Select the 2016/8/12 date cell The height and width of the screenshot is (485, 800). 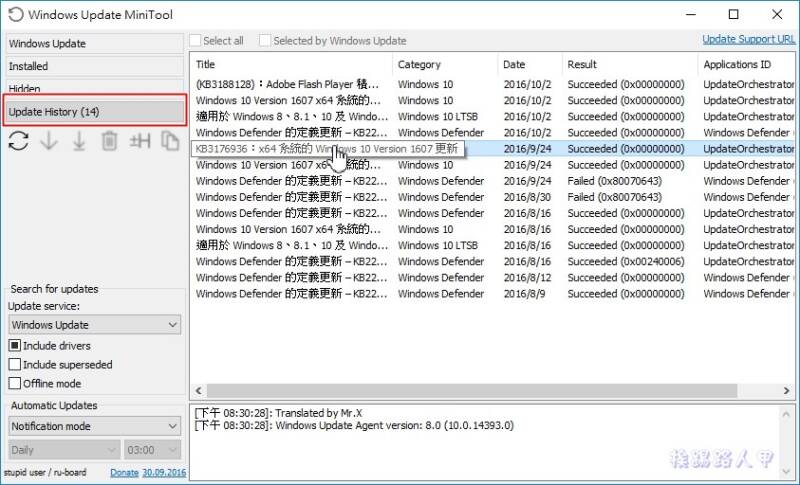point(527,277)
